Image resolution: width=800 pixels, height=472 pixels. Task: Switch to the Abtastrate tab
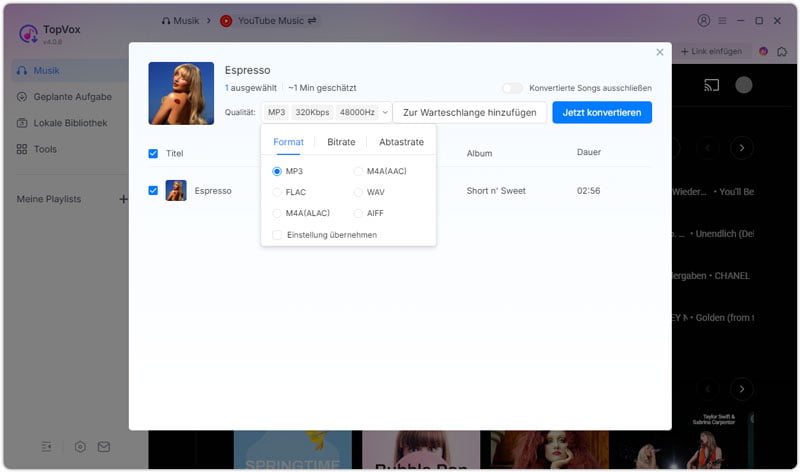(401, 142)
